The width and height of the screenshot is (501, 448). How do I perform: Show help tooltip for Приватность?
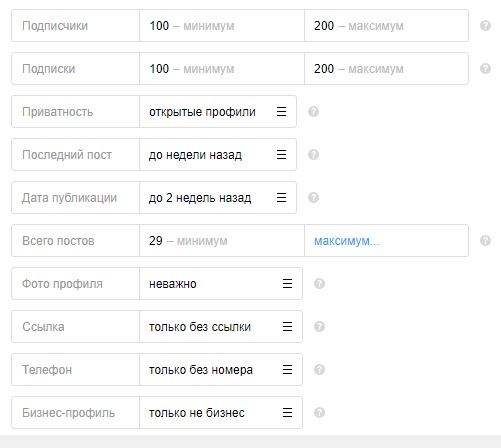(313, 112)
